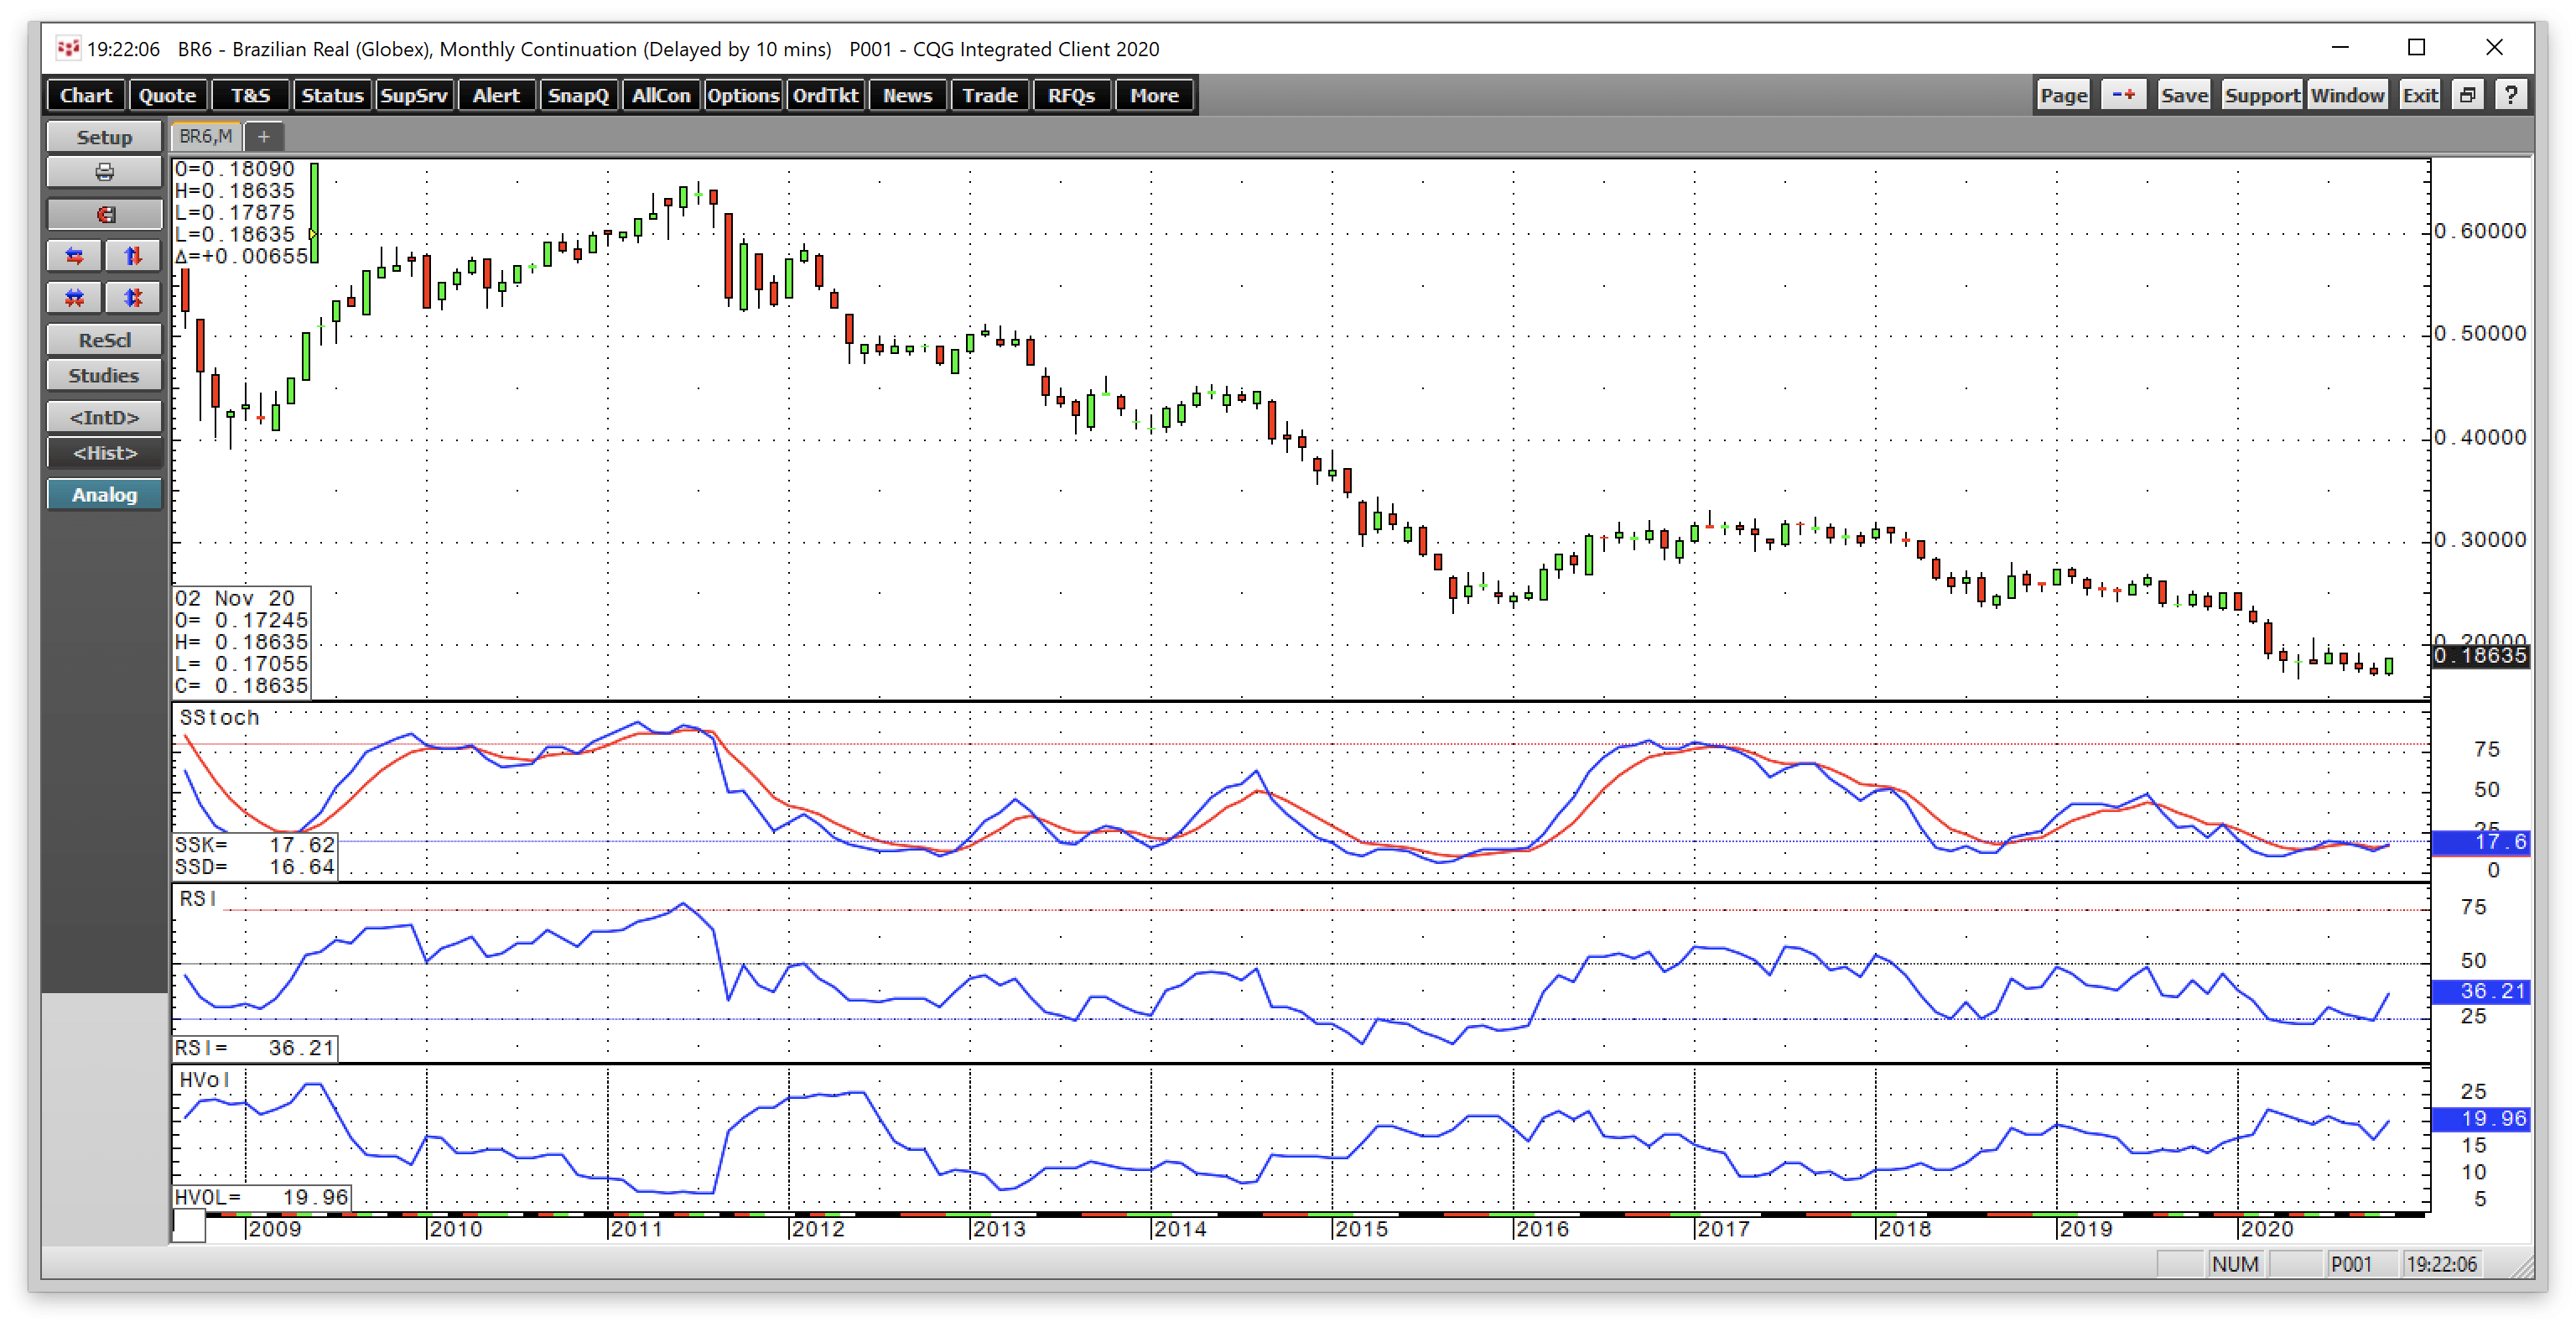
Task: Toggle the Hist historical mode button
Action: [x=104, y=453]
